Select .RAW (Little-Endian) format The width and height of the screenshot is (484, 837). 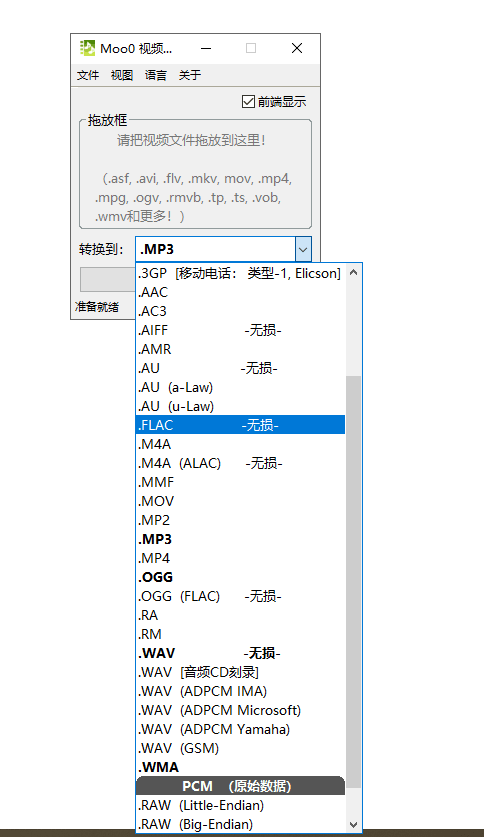tap(241, 805)
